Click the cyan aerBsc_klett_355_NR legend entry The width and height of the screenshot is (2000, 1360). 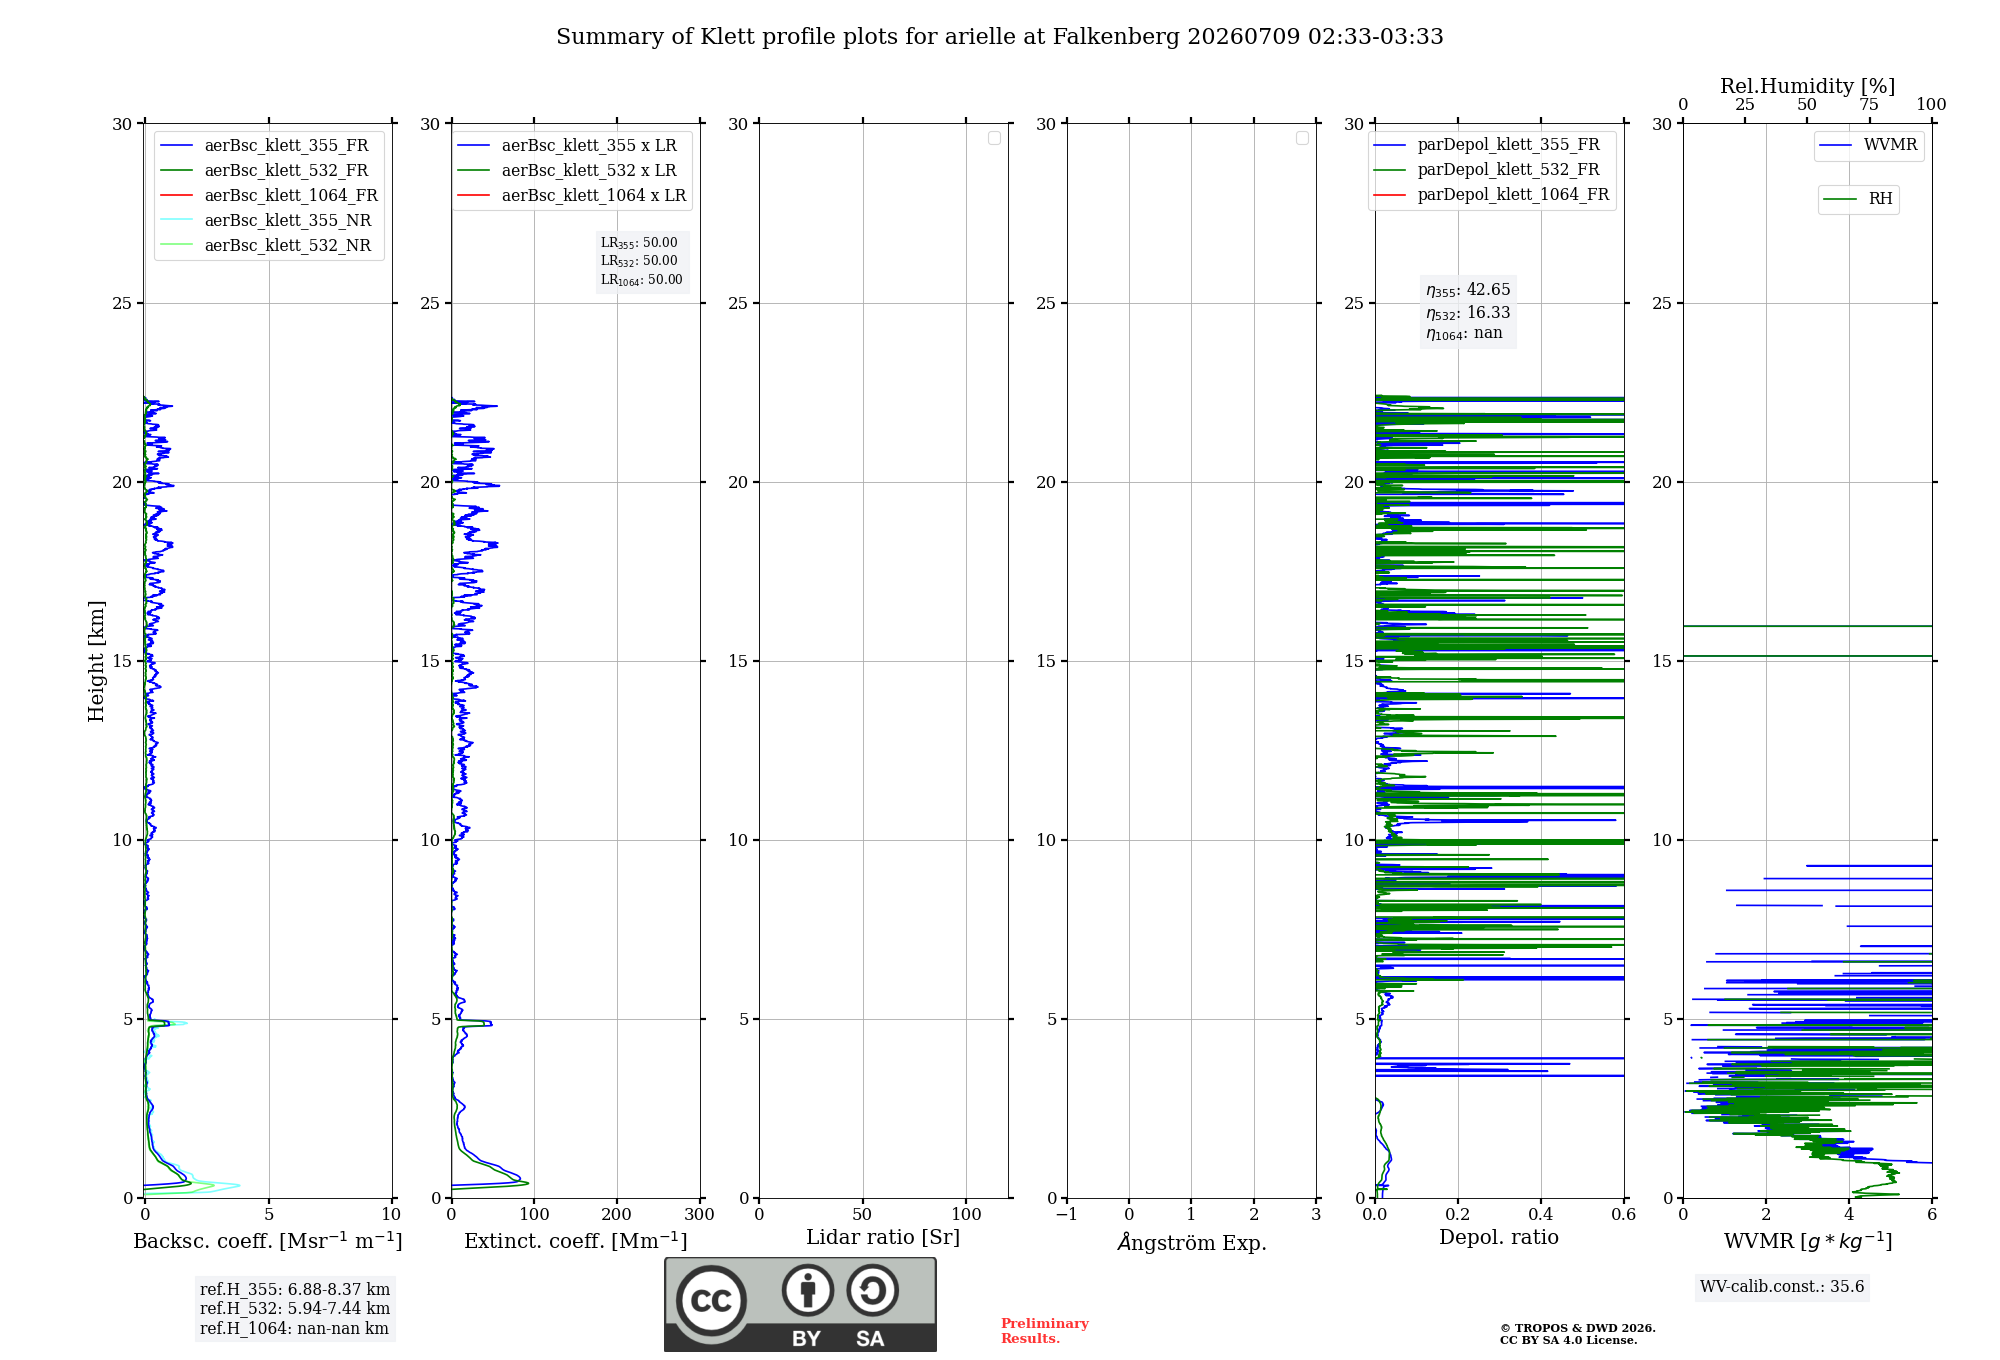tap(266, 220)
